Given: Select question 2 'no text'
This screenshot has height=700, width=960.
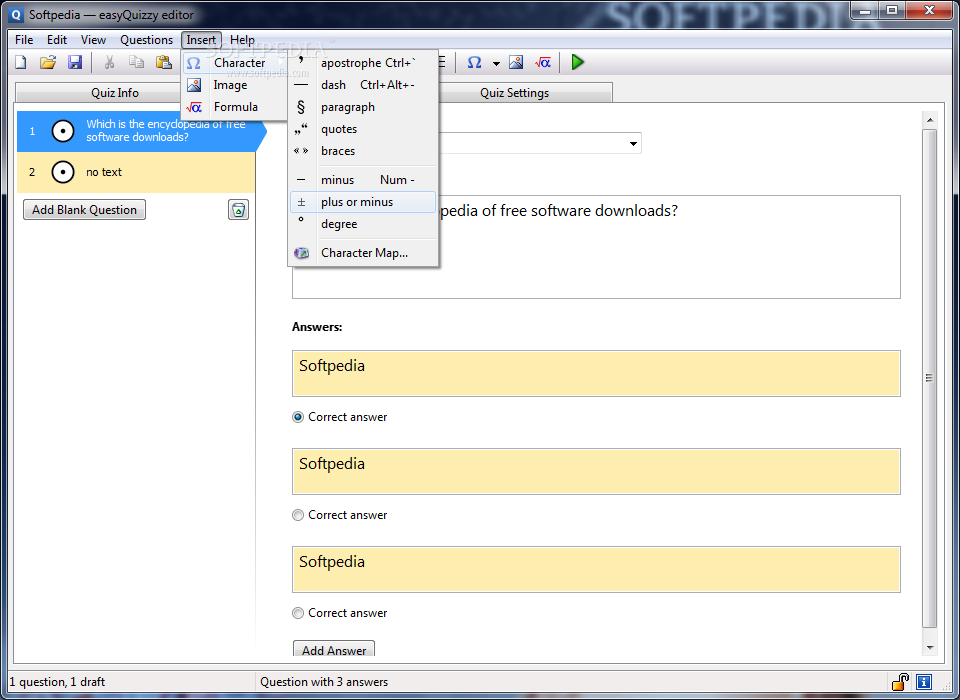Looking at the screenshot, I should 136,172.
